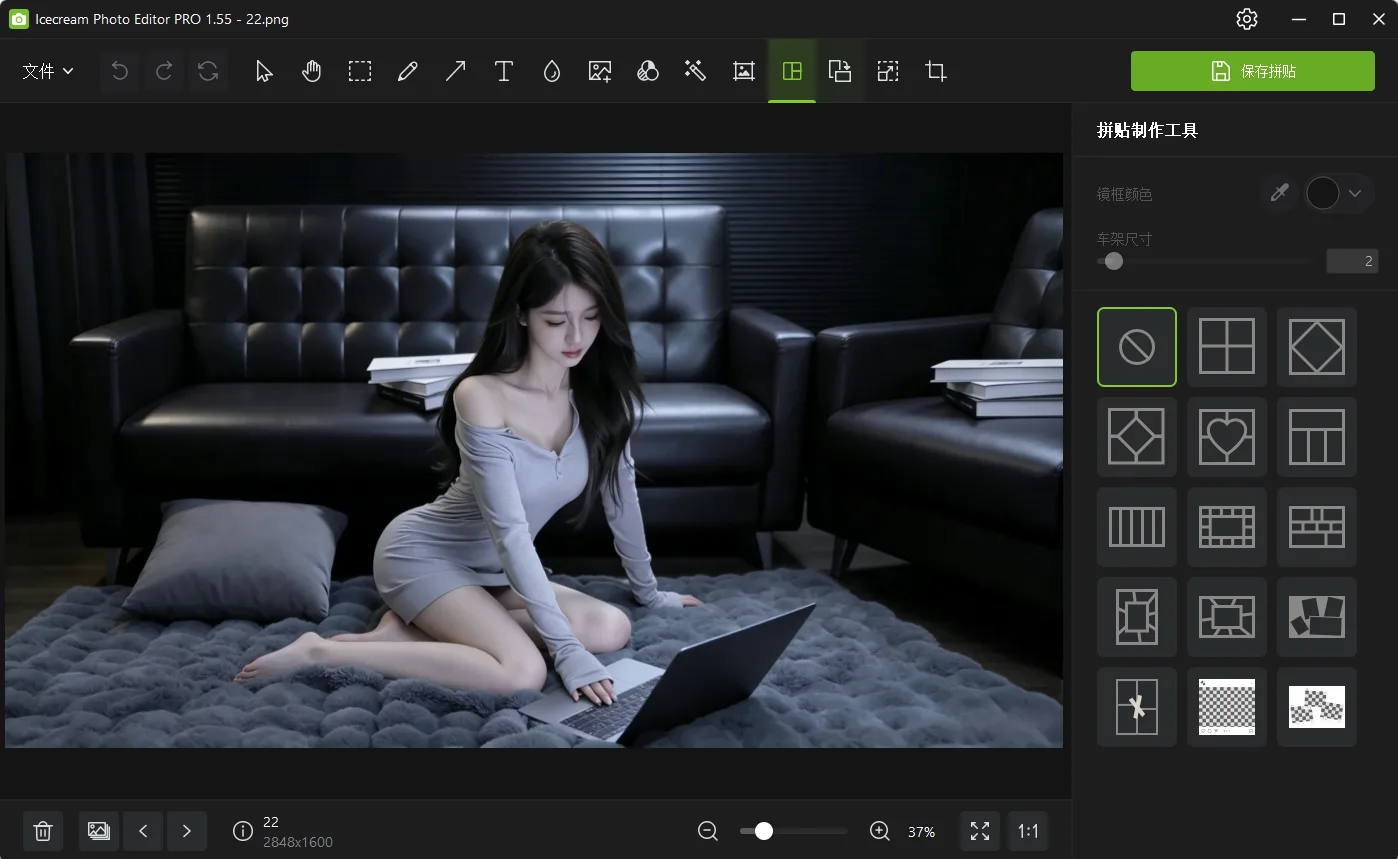Image resolution: width=1398 pixels, height=859 pixels.
Task: Choose the four-square grid layout
Action: tap(1227, 347)
